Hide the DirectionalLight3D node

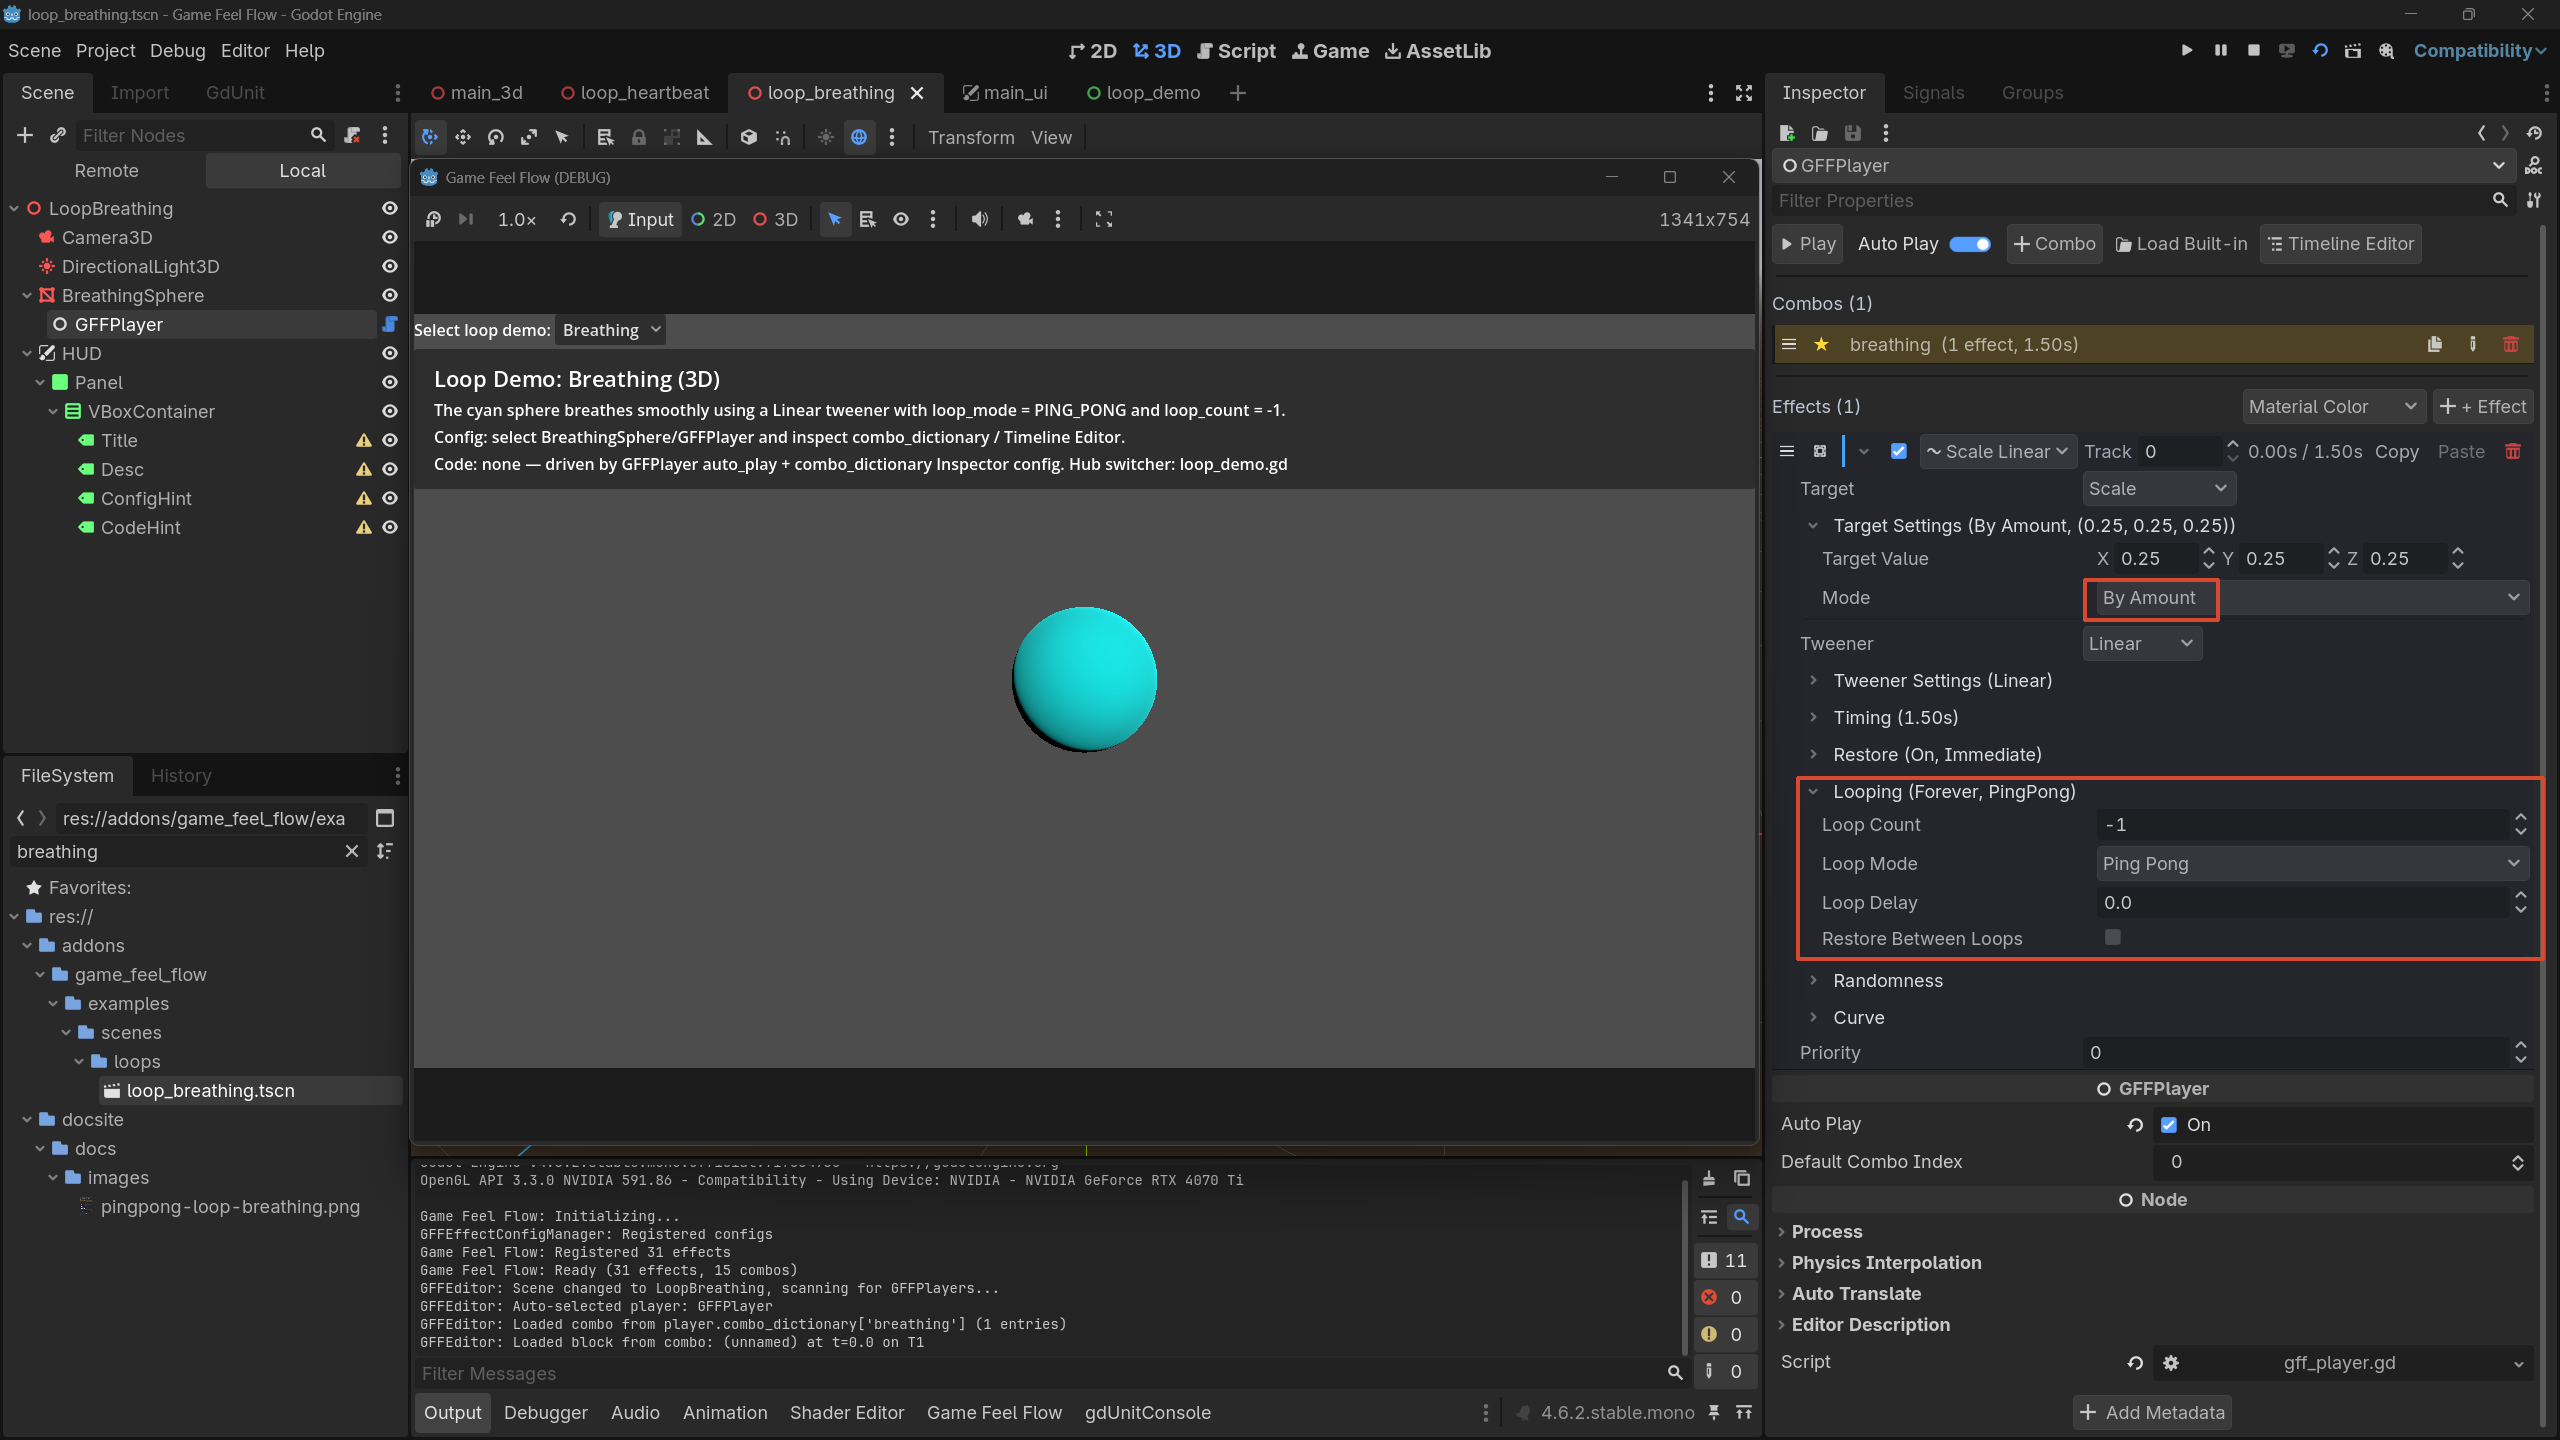(x=390, y=266)
